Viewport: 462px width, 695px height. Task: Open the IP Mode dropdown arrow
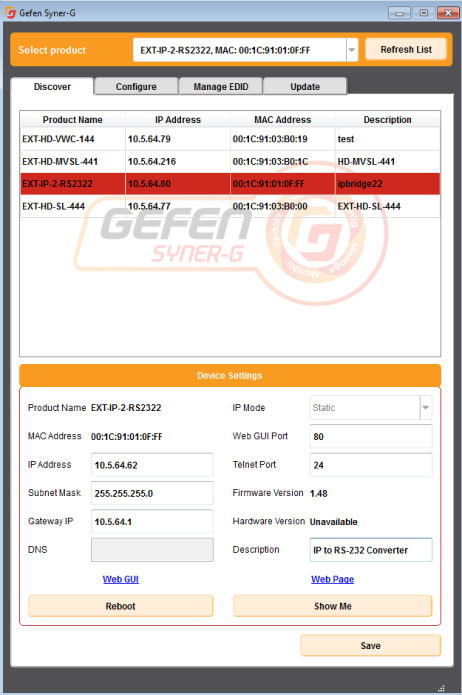tap(426, 407)
